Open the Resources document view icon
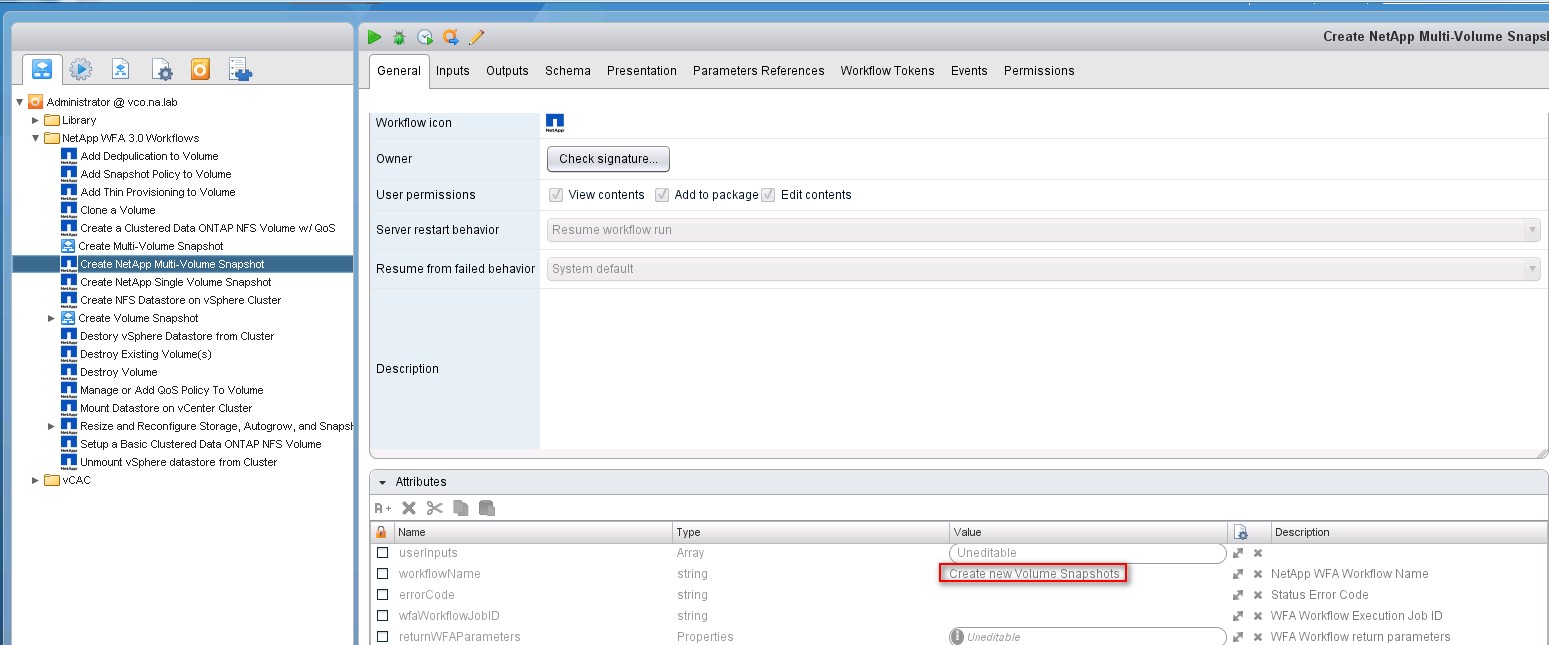Screen dimensions: 1549x645 coord(120,69)
